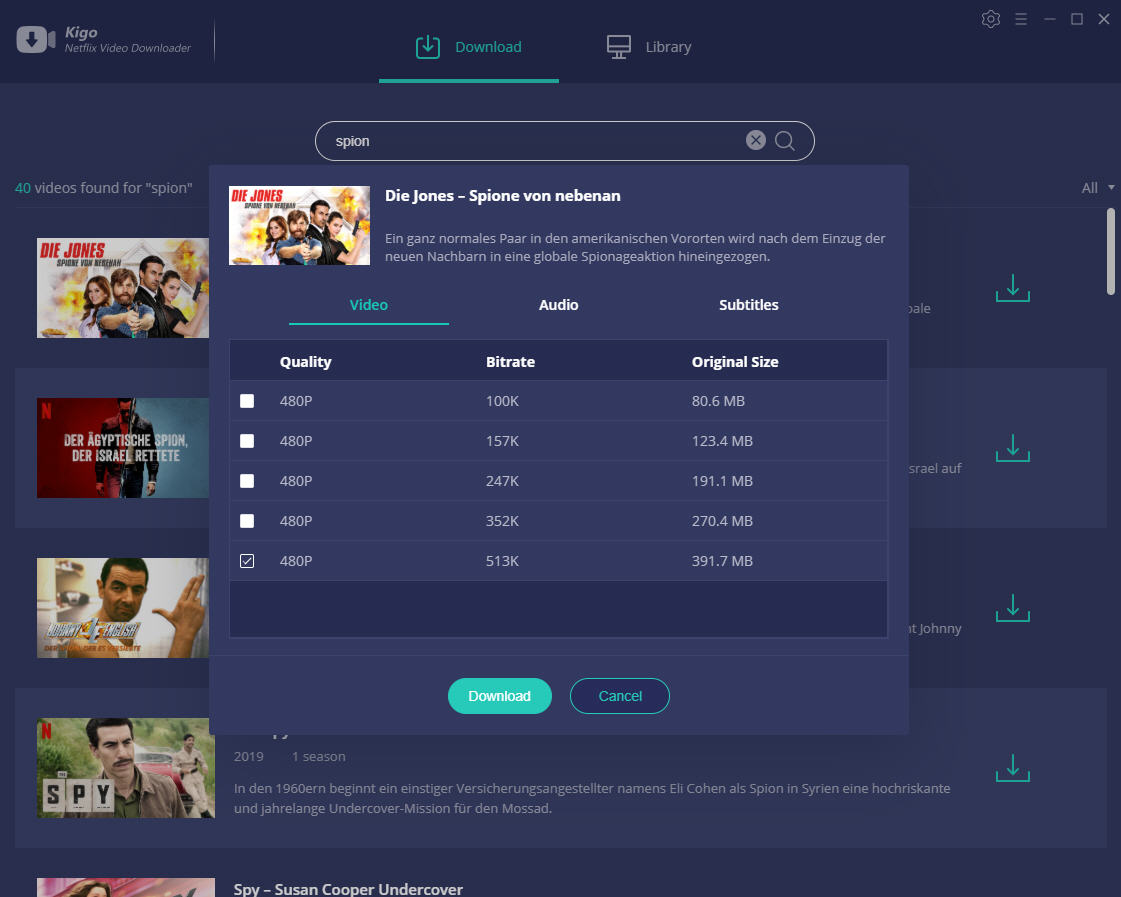Image resolution: width=1121 pixels, height=897 pixels.
Task: Expand the All filter dropdown
Action: point(1097,188)
